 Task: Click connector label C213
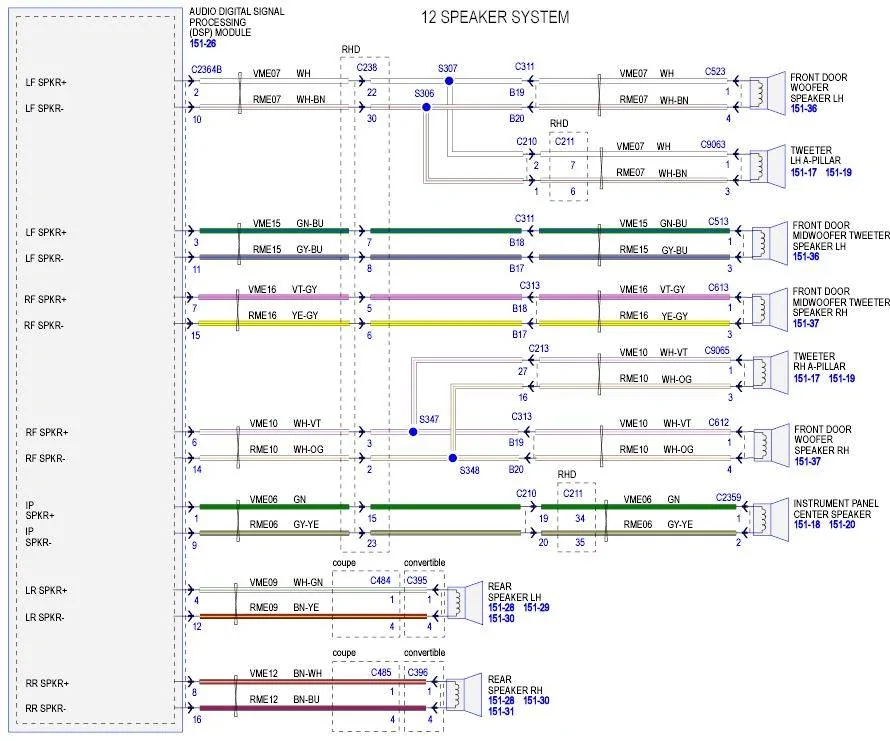tap(539, 349)
